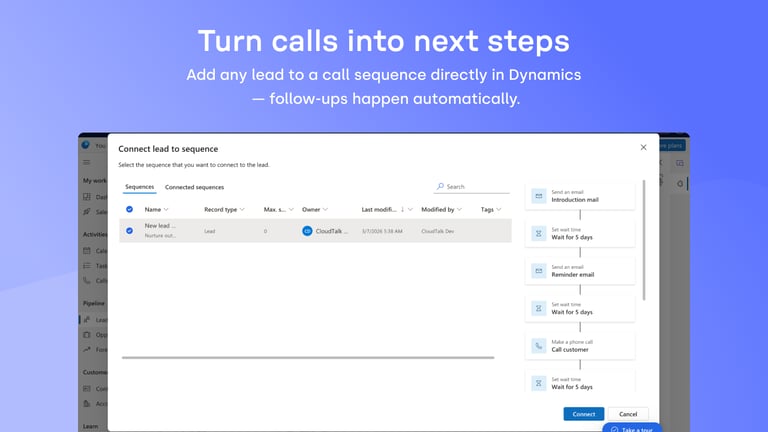Select the Introduction mail step card
The image size is (768, 432).
coord(580,196)
